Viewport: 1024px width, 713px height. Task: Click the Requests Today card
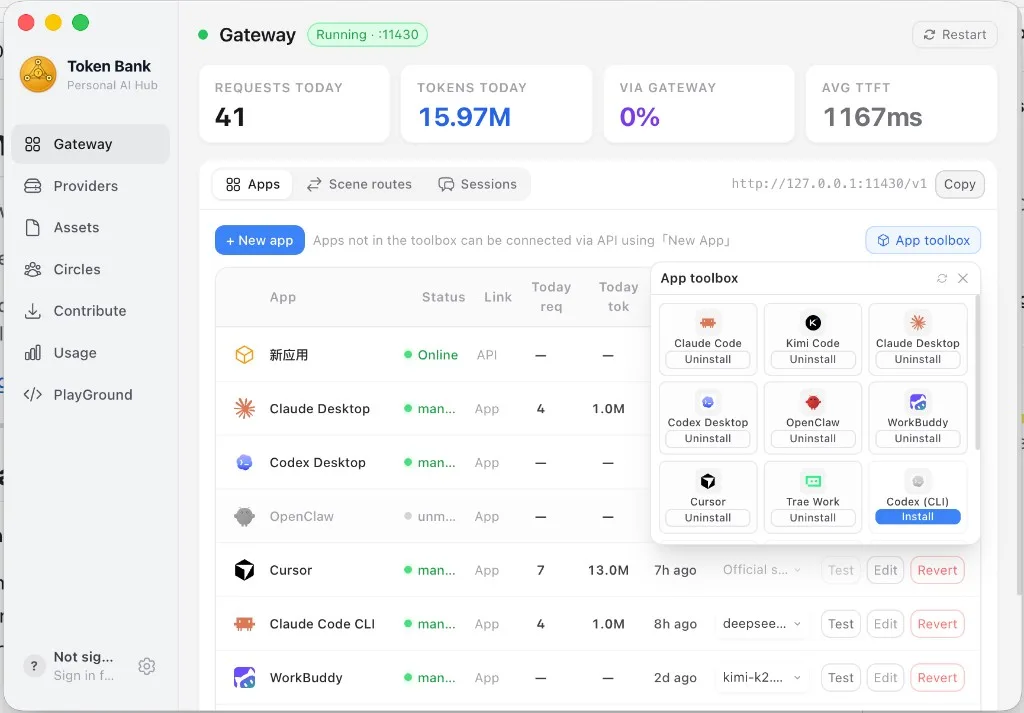point(295,103)
